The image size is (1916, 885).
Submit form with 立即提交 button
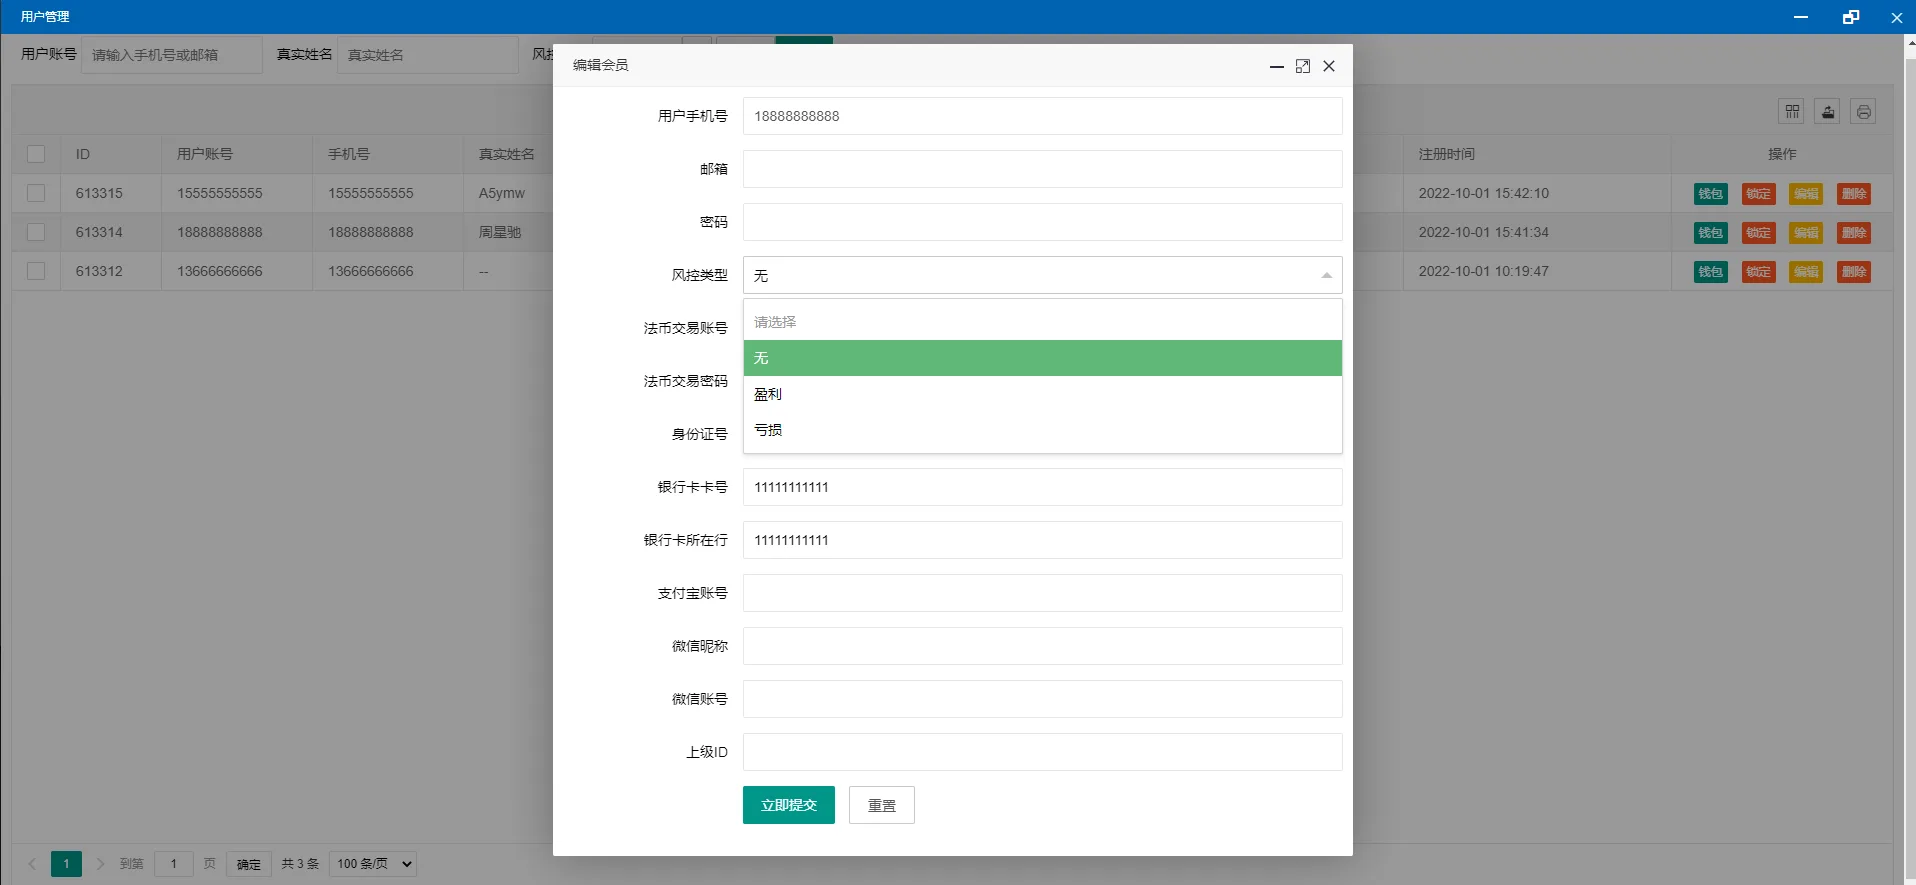pyautogui.click(x=788, y=805)
